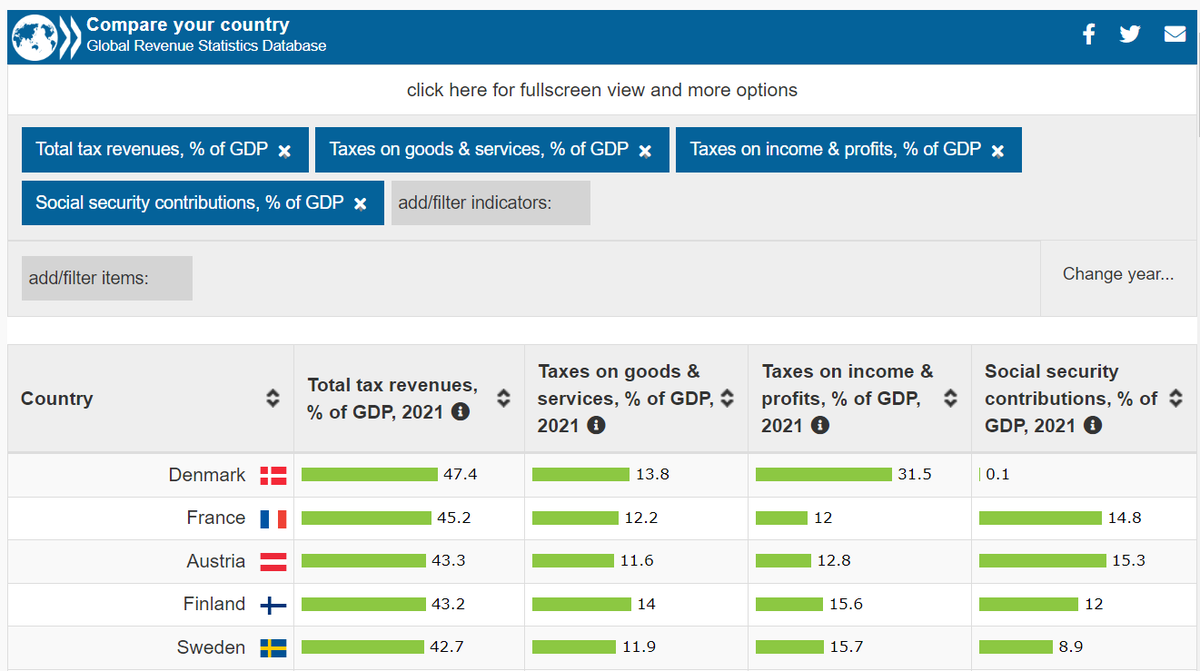The image size is (1200, 671).
Task: Click Austria country name
Action: (216, 561)
